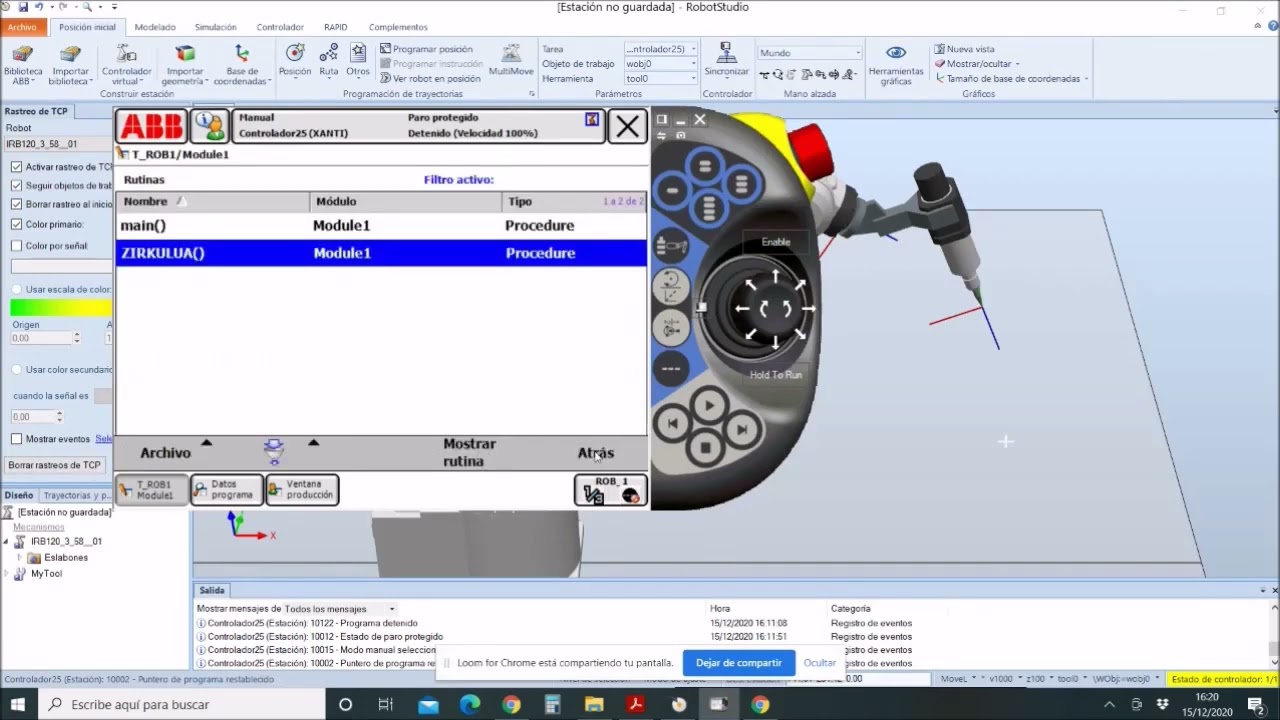Switch to RAPID ribbon tab
The width and height of the screenshot is (1280, 720).
coord(336,27)
